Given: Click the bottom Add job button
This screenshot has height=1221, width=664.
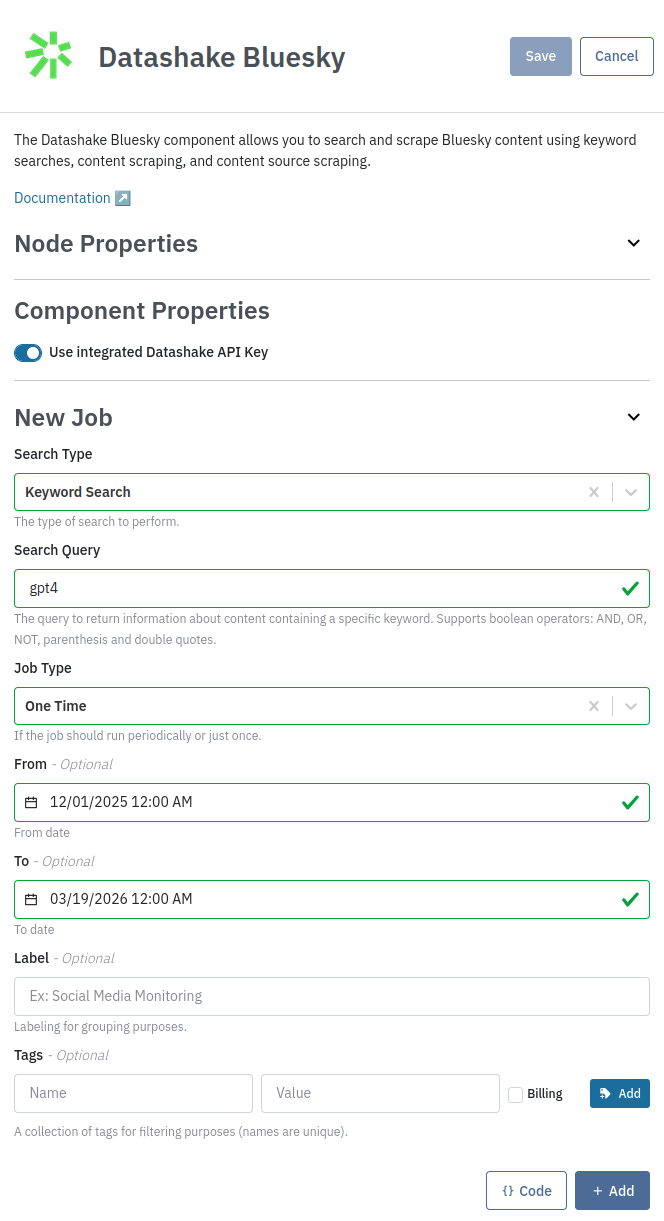Looking at the screenshot, I should point(612,1191).
